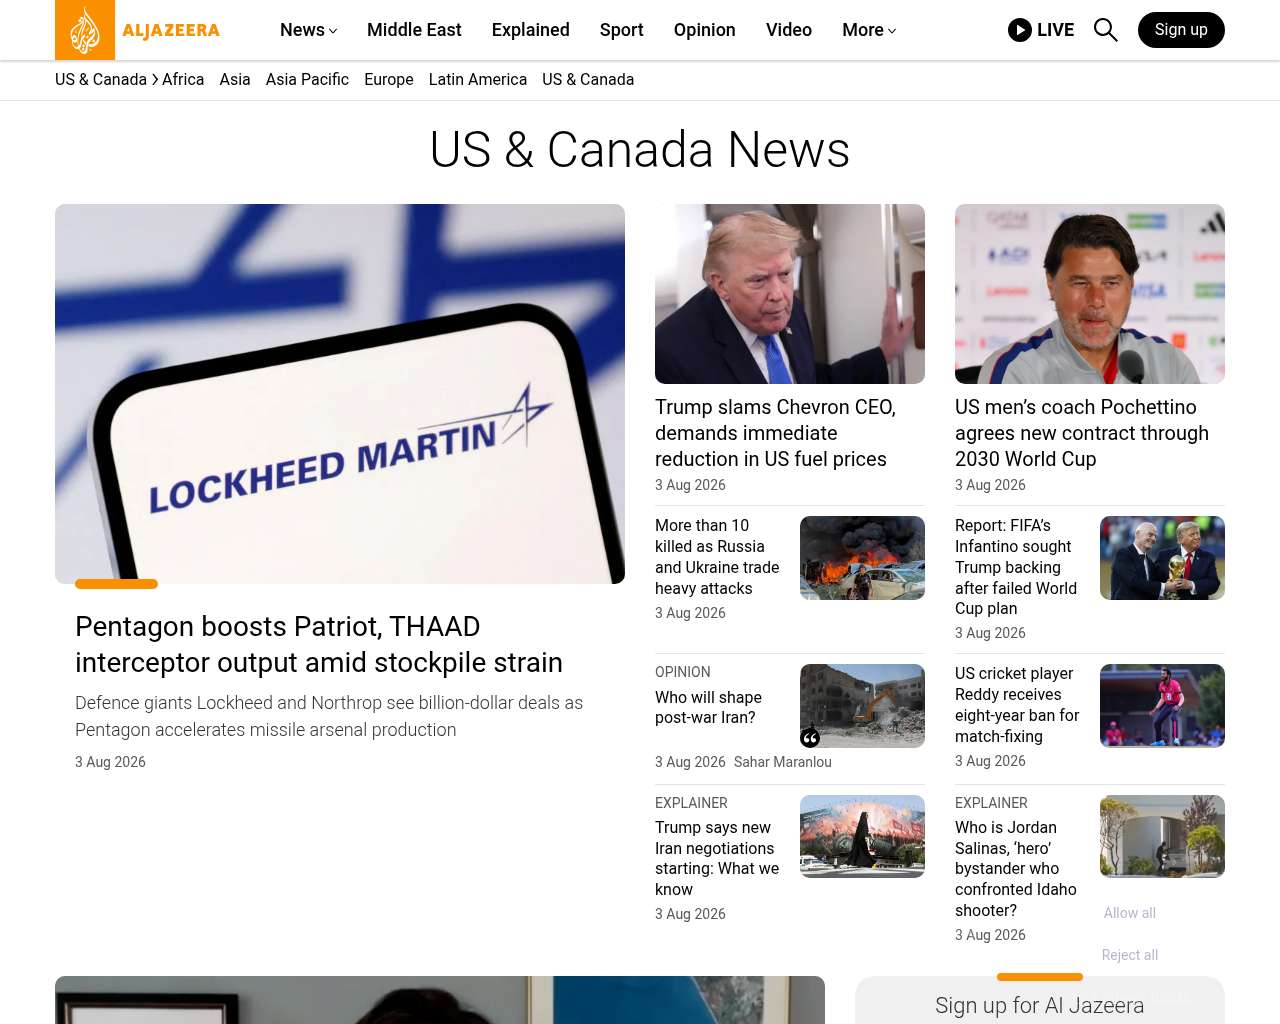Open the Pochettino contract headline
The height and width of the screenshot is (1024, 1280).
(1082, 433)
